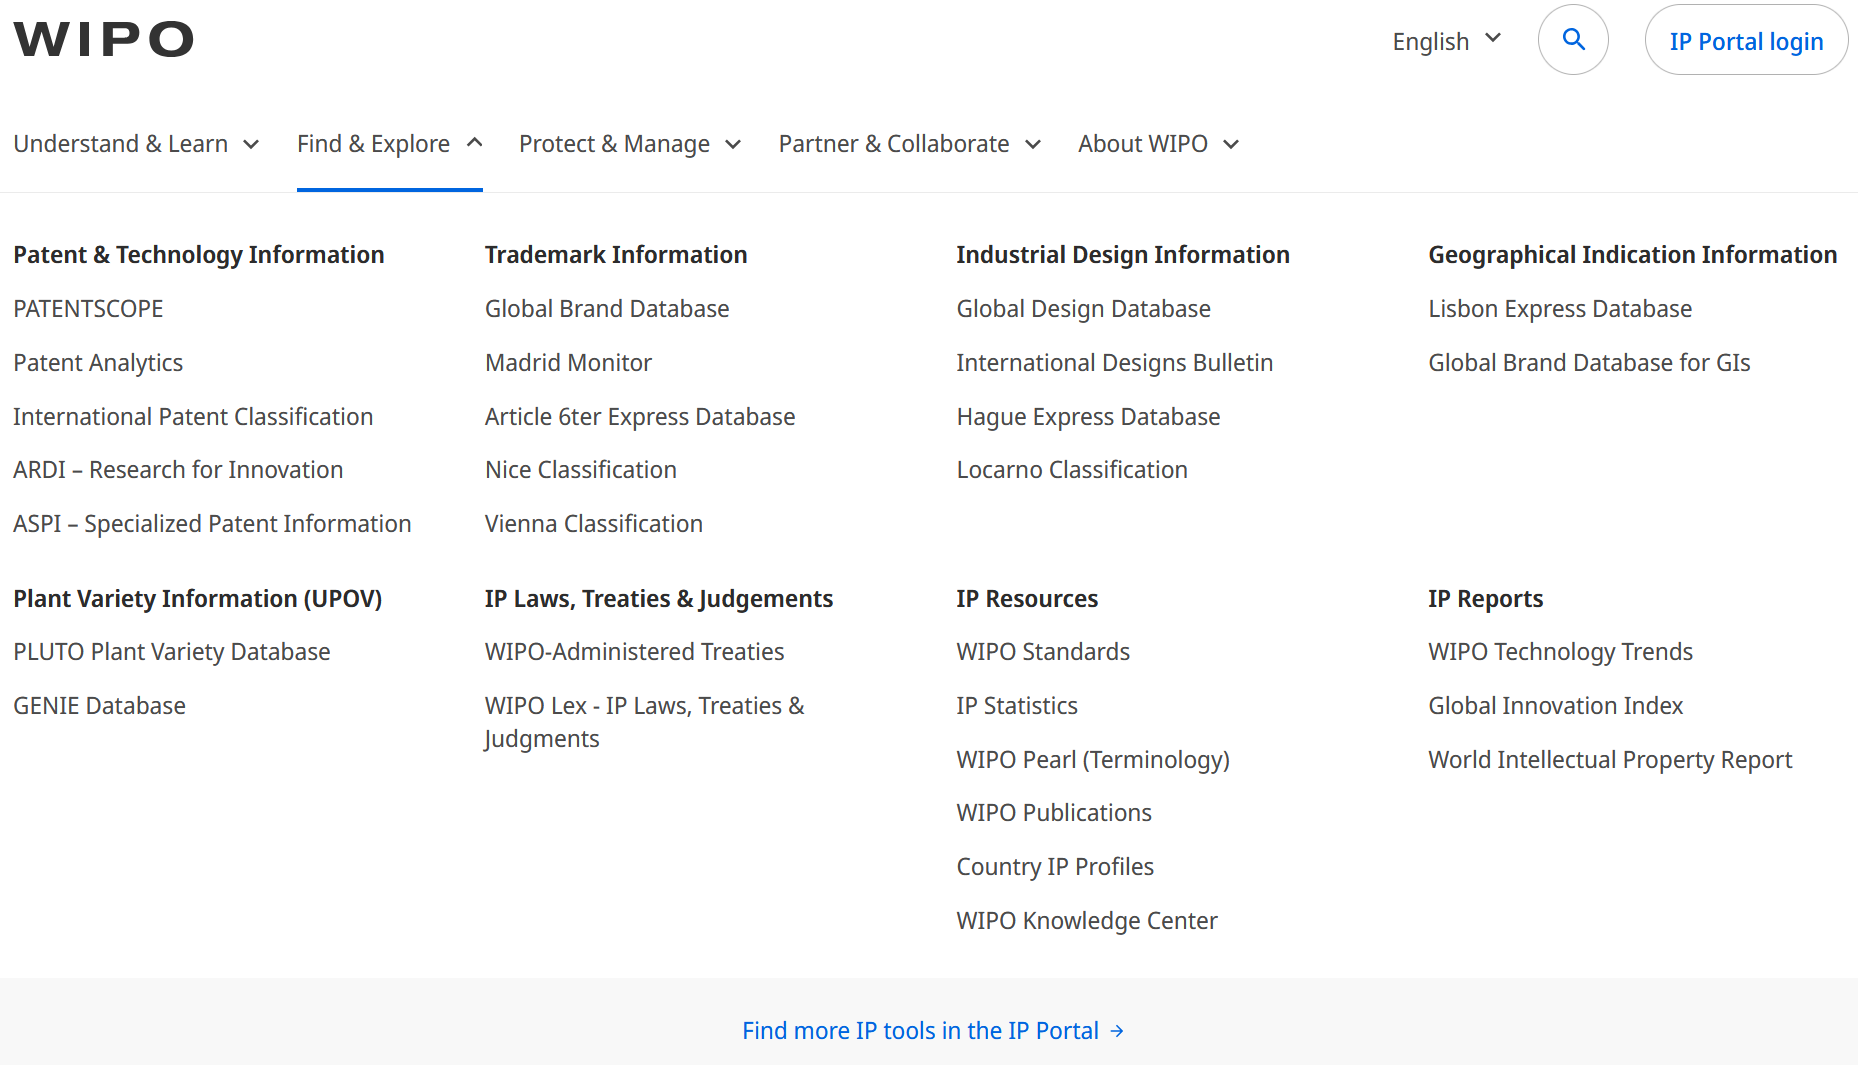Screen dimensions: 1858x1065
Task: Open GENIE Database link
Action: click(100, 706)
